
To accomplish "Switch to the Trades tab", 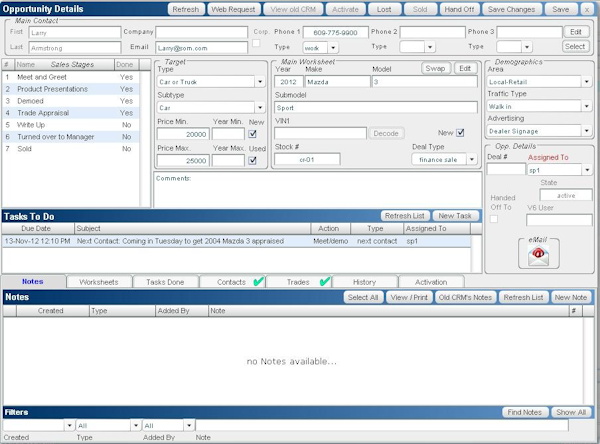I will [x=298, y=282].
